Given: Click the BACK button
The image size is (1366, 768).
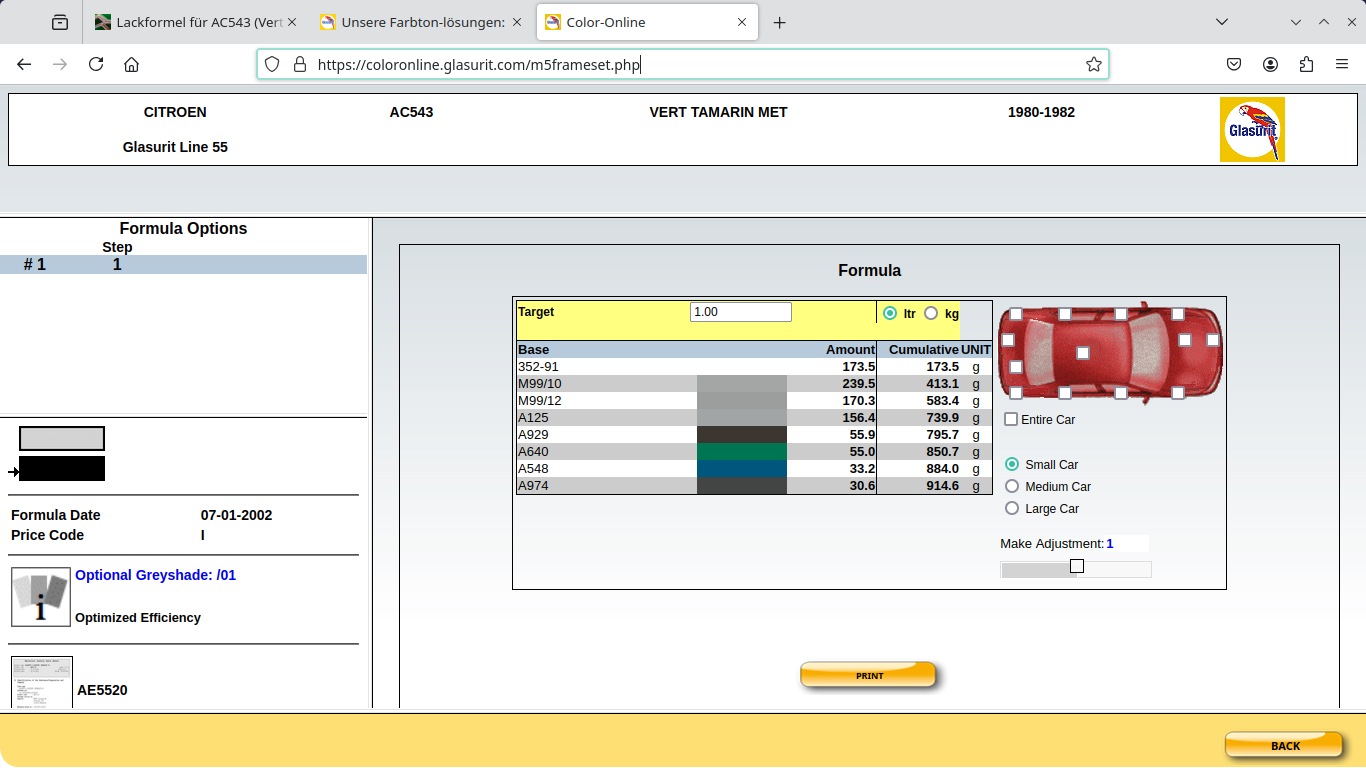Looking at the screenshot, I should tap(1284, 745).
